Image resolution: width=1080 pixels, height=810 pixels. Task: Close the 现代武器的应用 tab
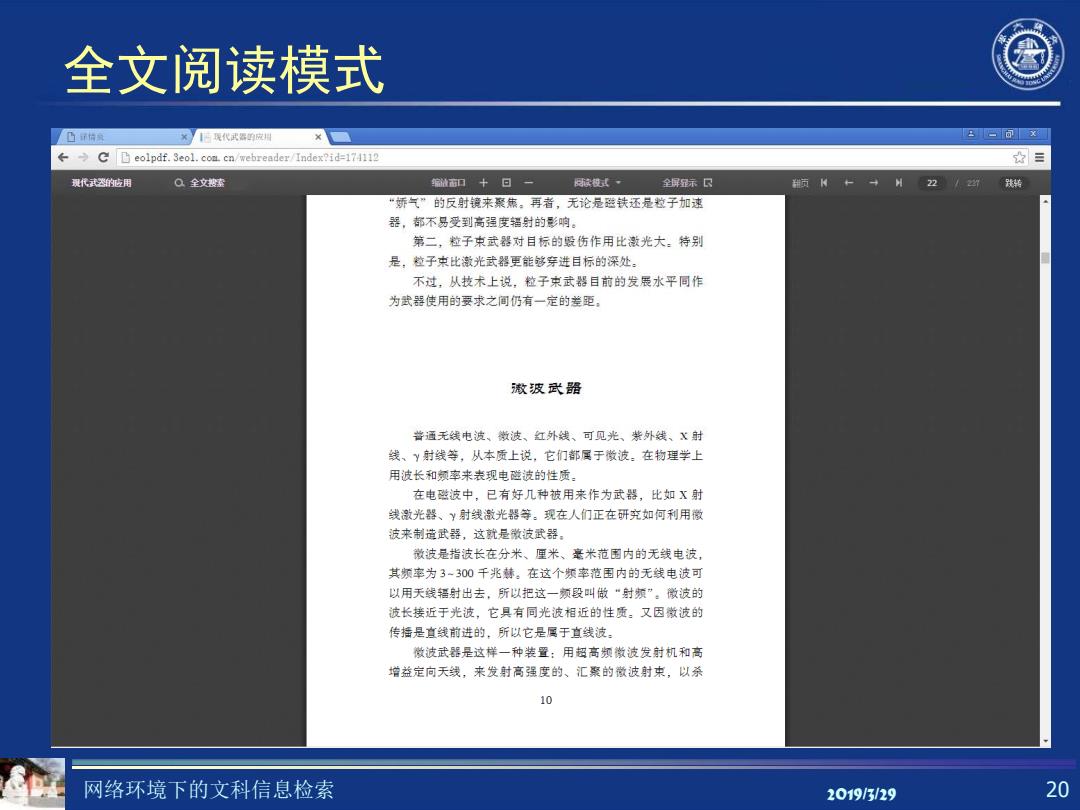coord(318,137)
